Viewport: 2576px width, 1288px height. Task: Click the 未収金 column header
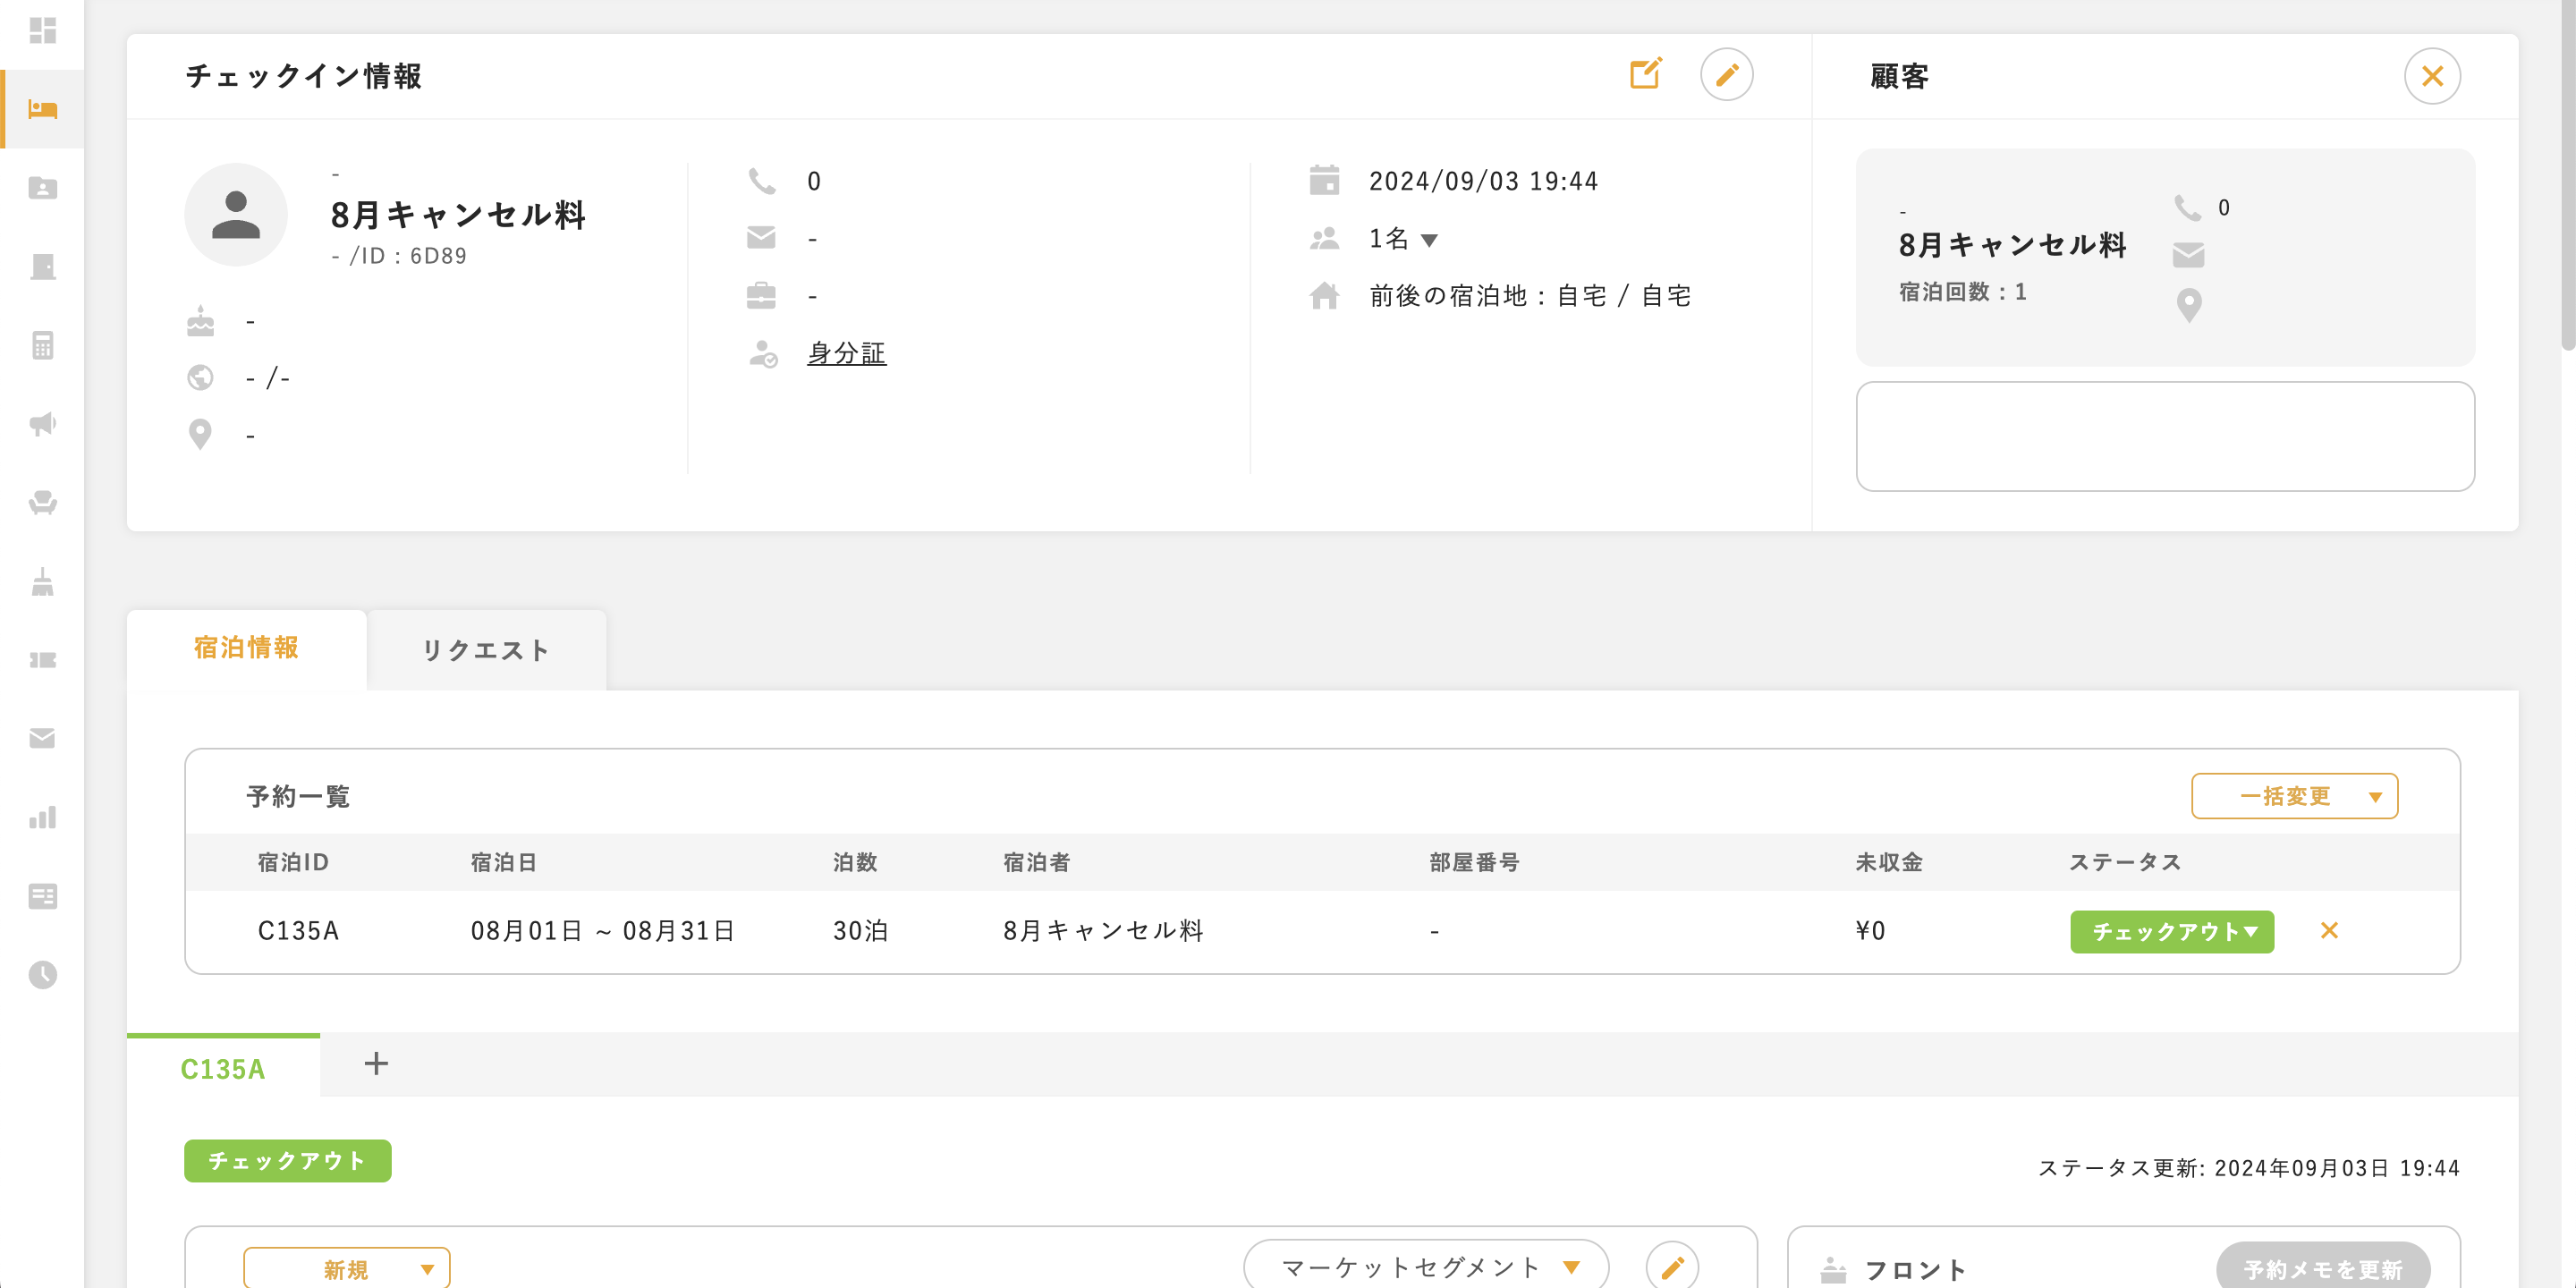click(1889, 862)
